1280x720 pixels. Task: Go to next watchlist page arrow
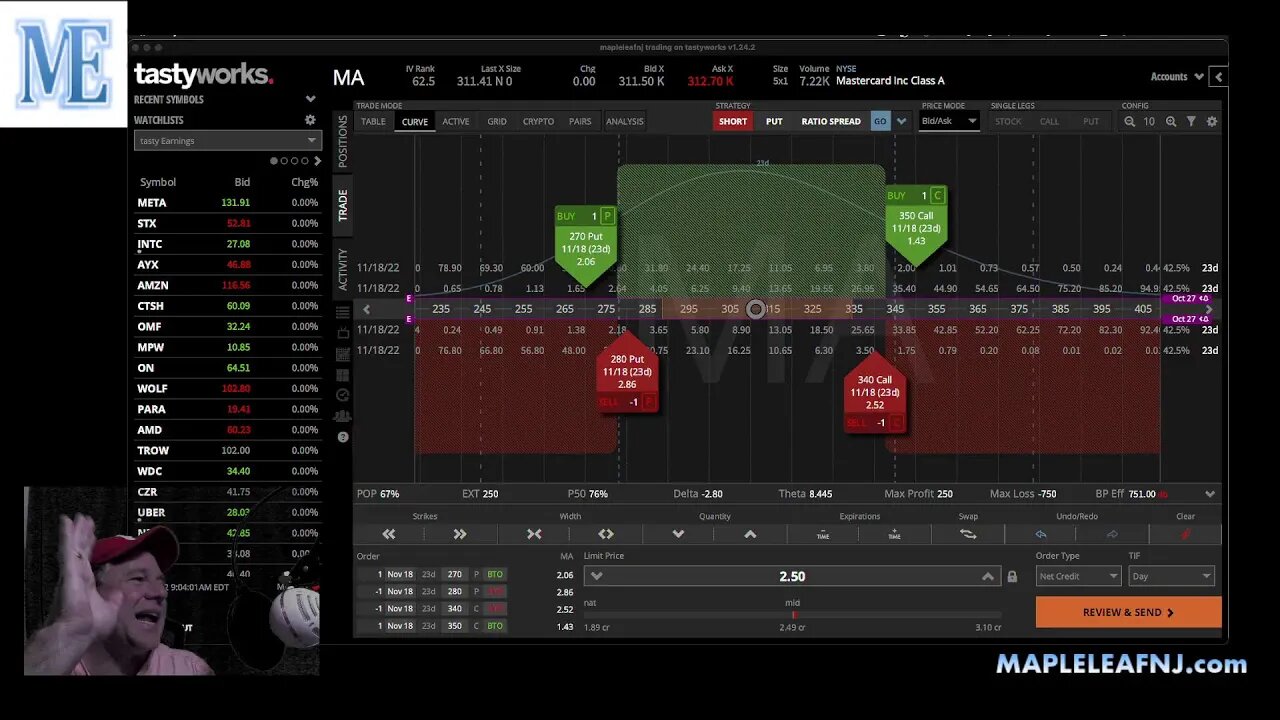[x=318, y=161]
